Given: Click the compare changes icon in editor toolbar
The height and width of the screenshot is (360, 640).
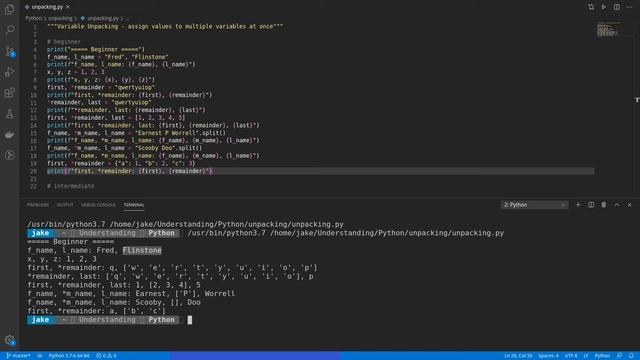Looking at the screenshot, I should (591, 7).
